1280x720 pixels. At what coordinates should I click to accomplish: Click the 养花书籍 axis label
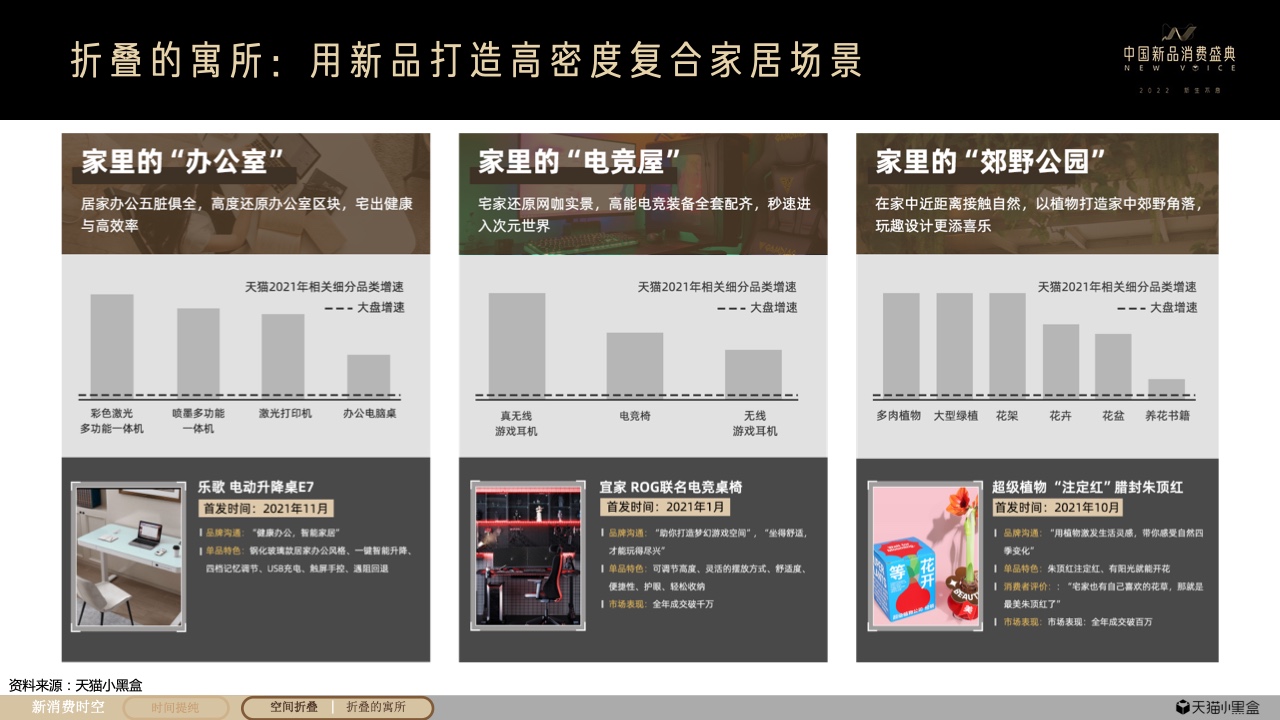click(x=1167, y=415)
